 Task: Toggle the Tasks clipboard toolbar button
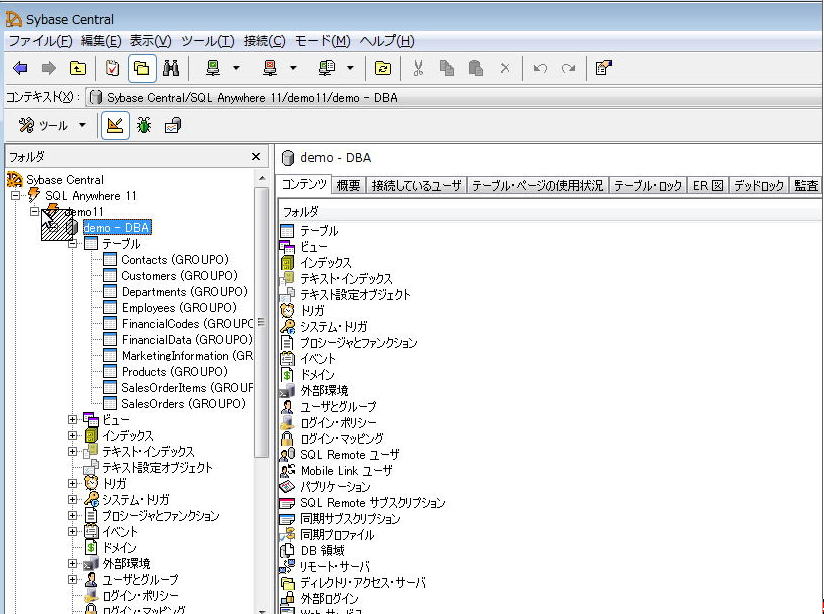point(112,68)
